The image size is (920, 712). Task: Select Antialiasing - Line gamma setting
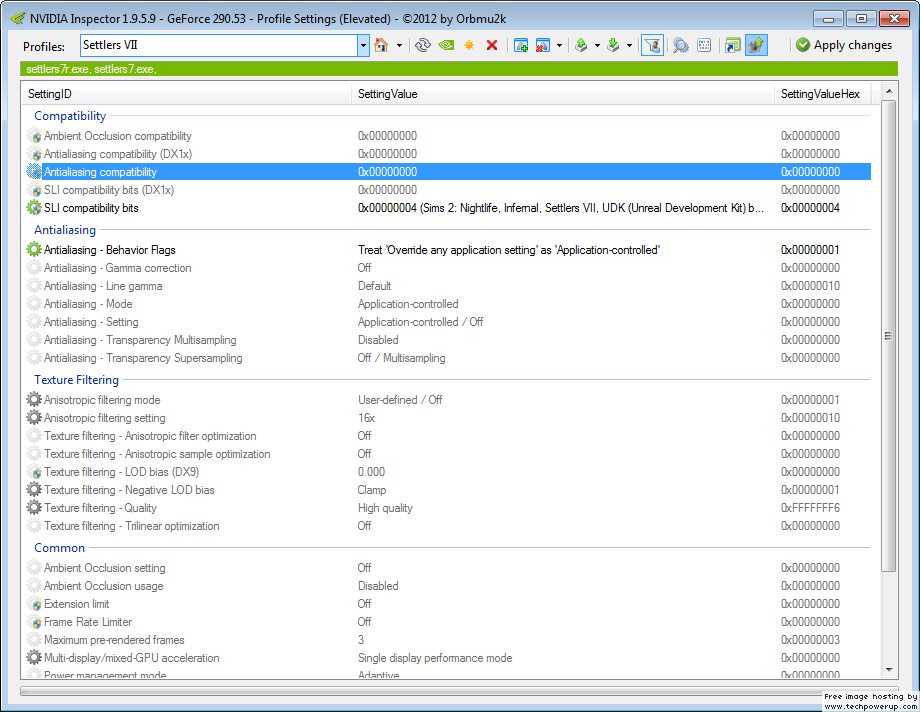point(447,286)
